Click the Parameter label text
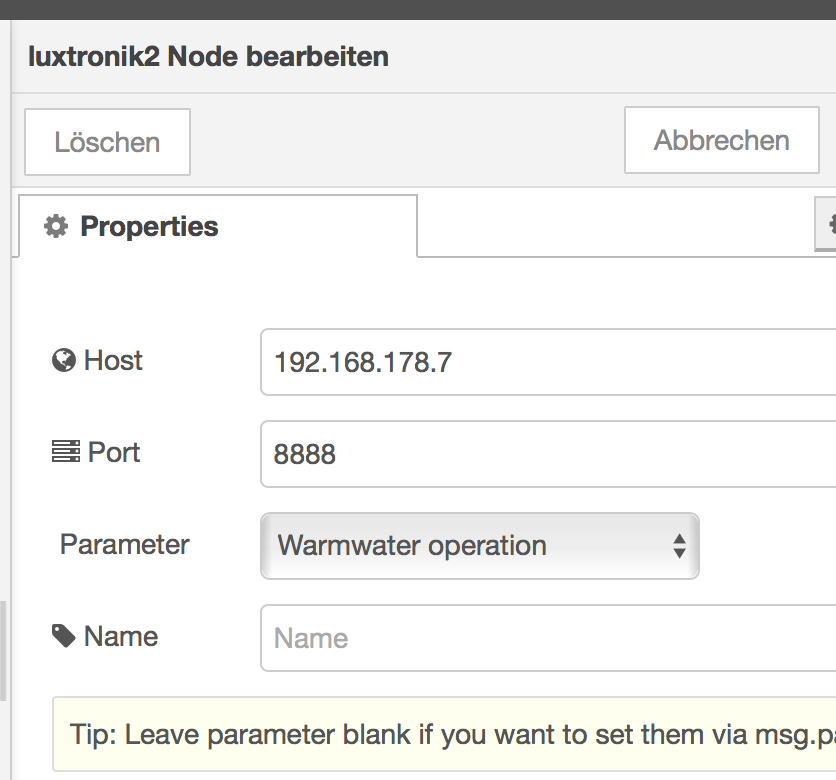 point(125,544)
